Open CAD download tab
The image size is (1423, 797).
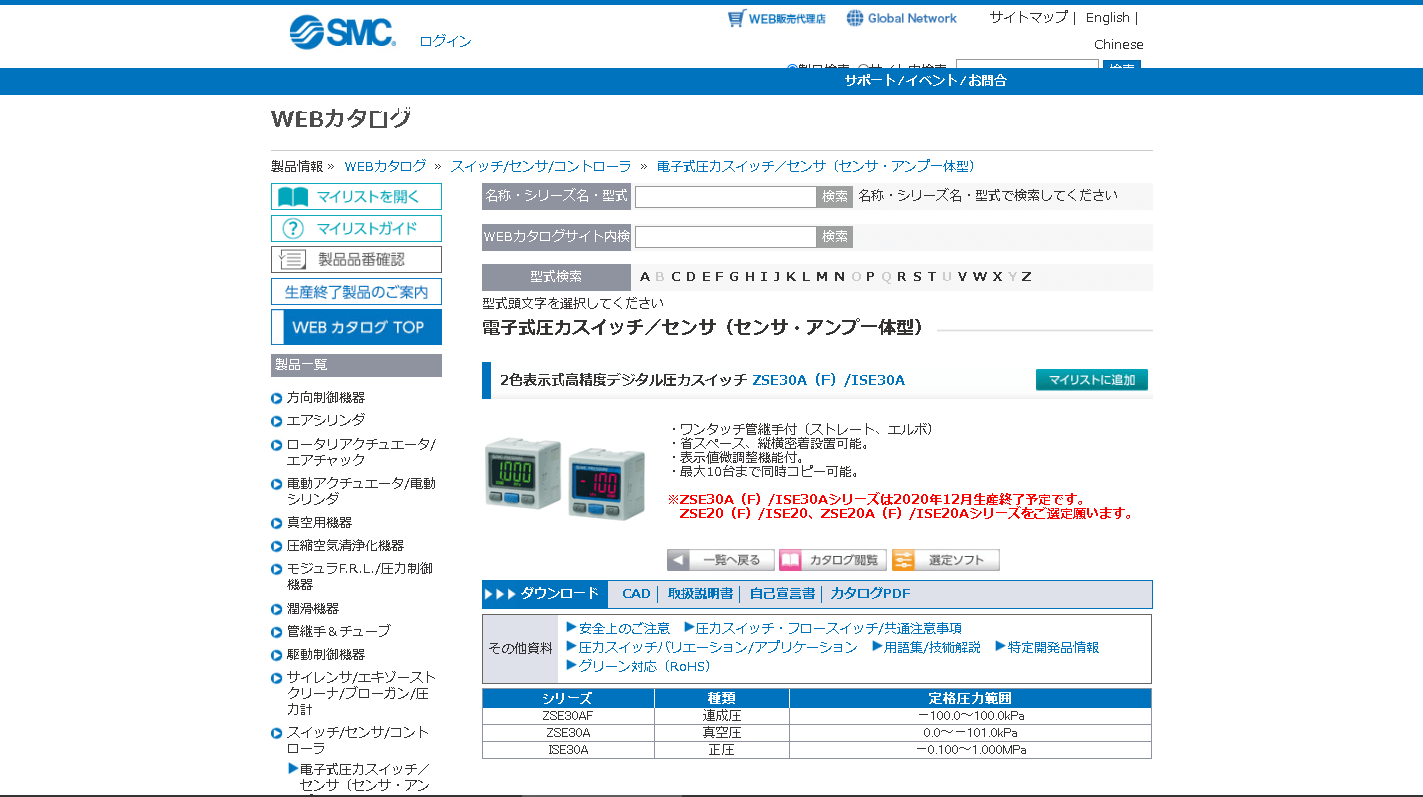coord(636,594)
